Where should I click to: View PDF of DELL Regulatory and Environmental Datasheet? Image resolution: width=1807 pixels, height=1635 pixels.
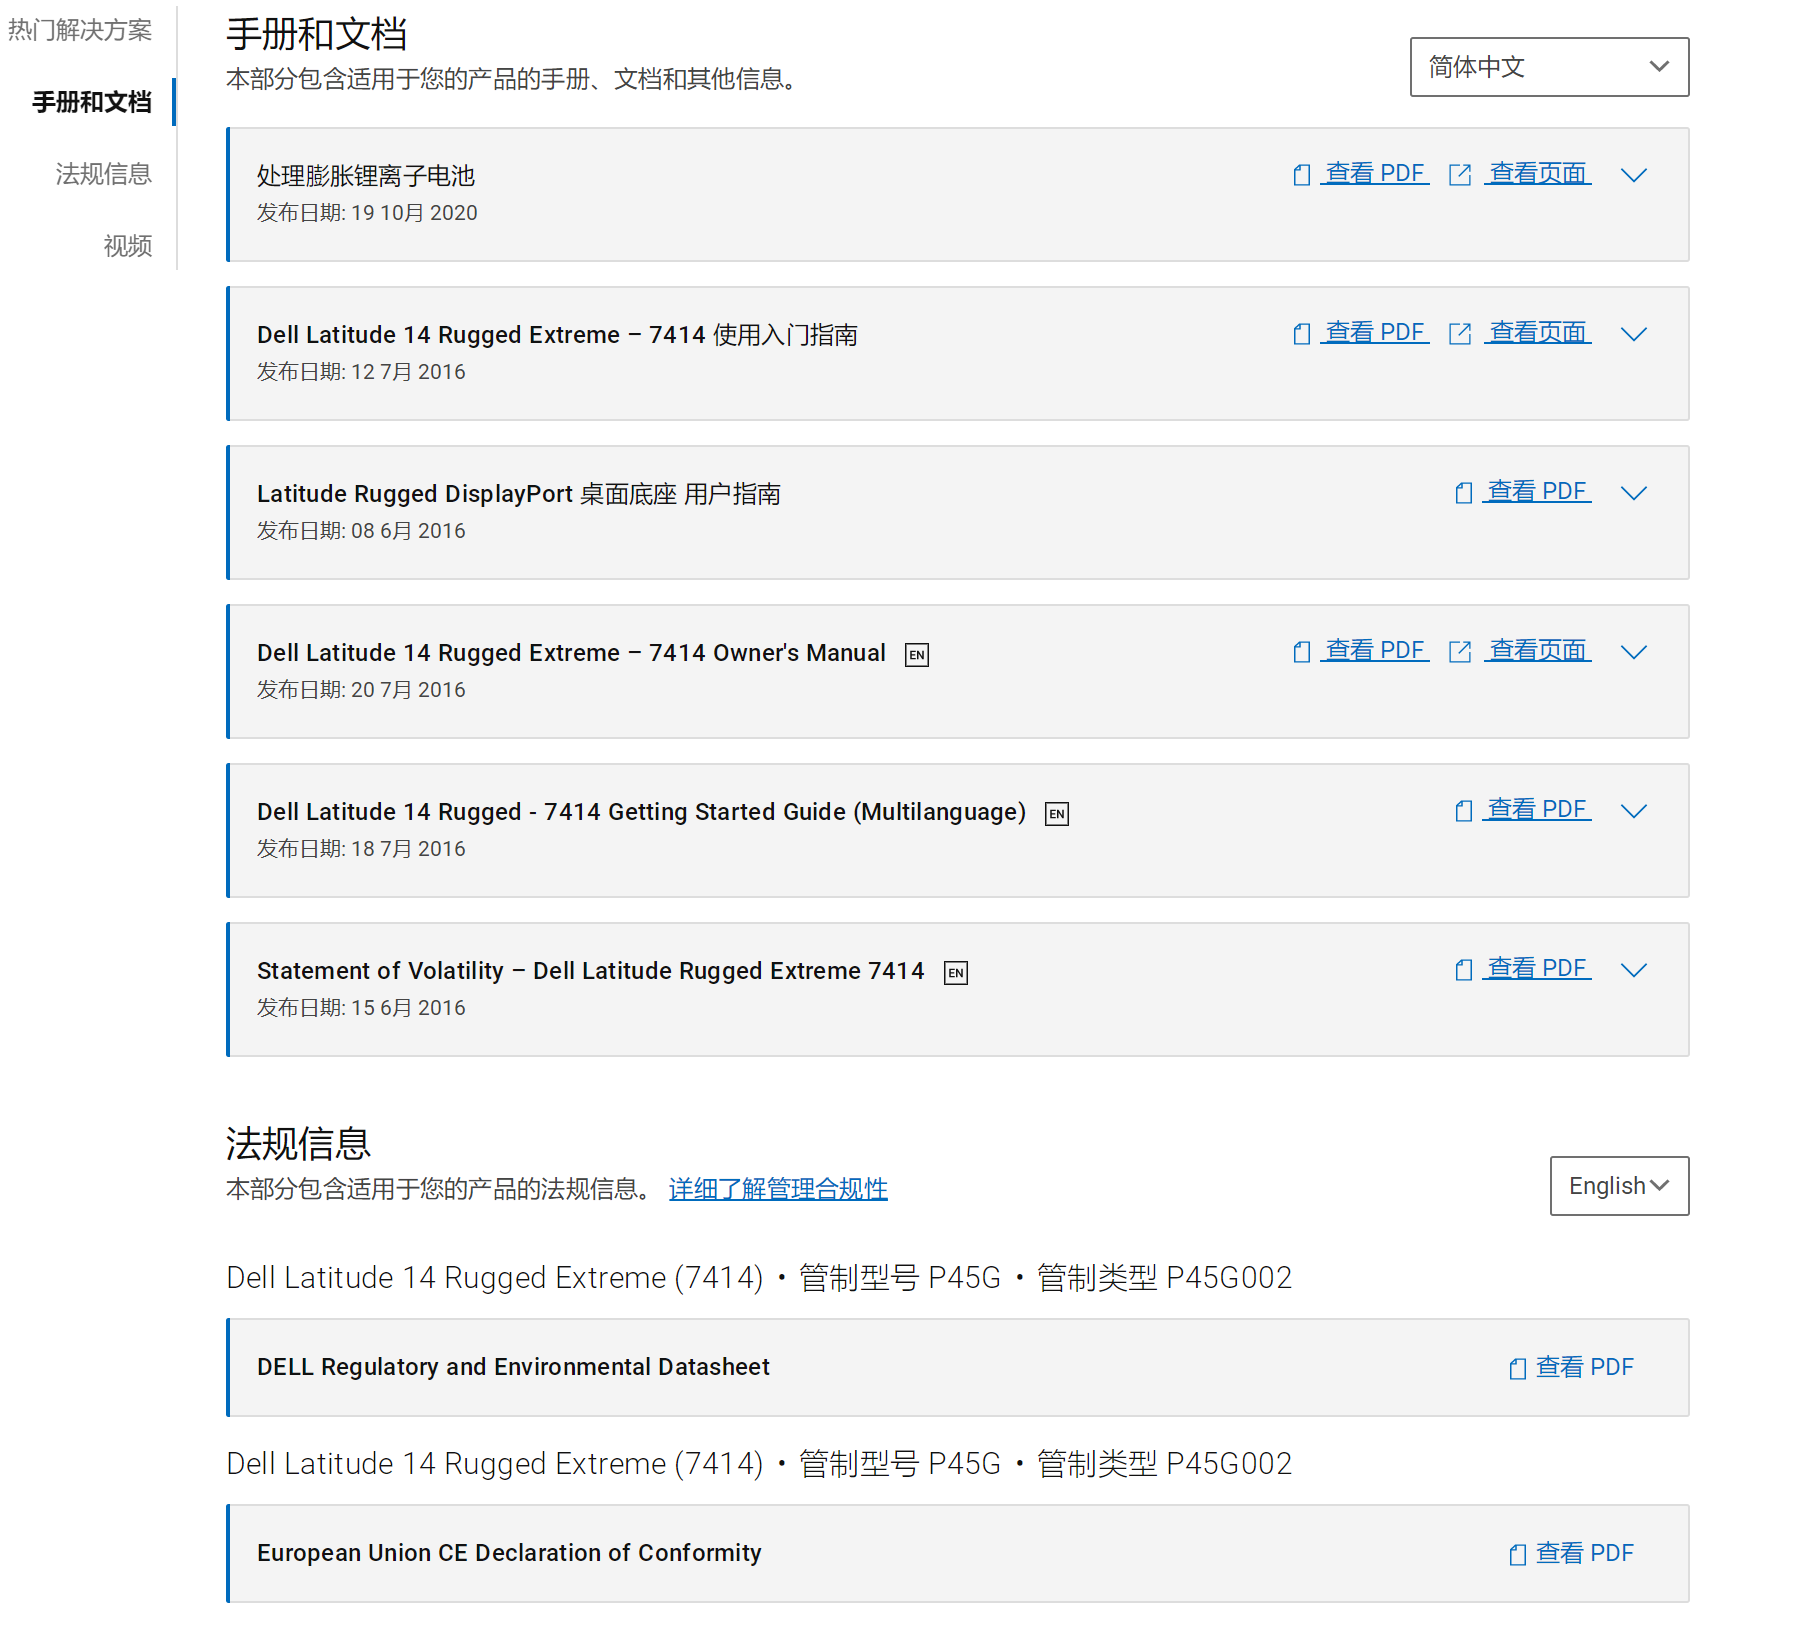click(x=1585, y=1367)
